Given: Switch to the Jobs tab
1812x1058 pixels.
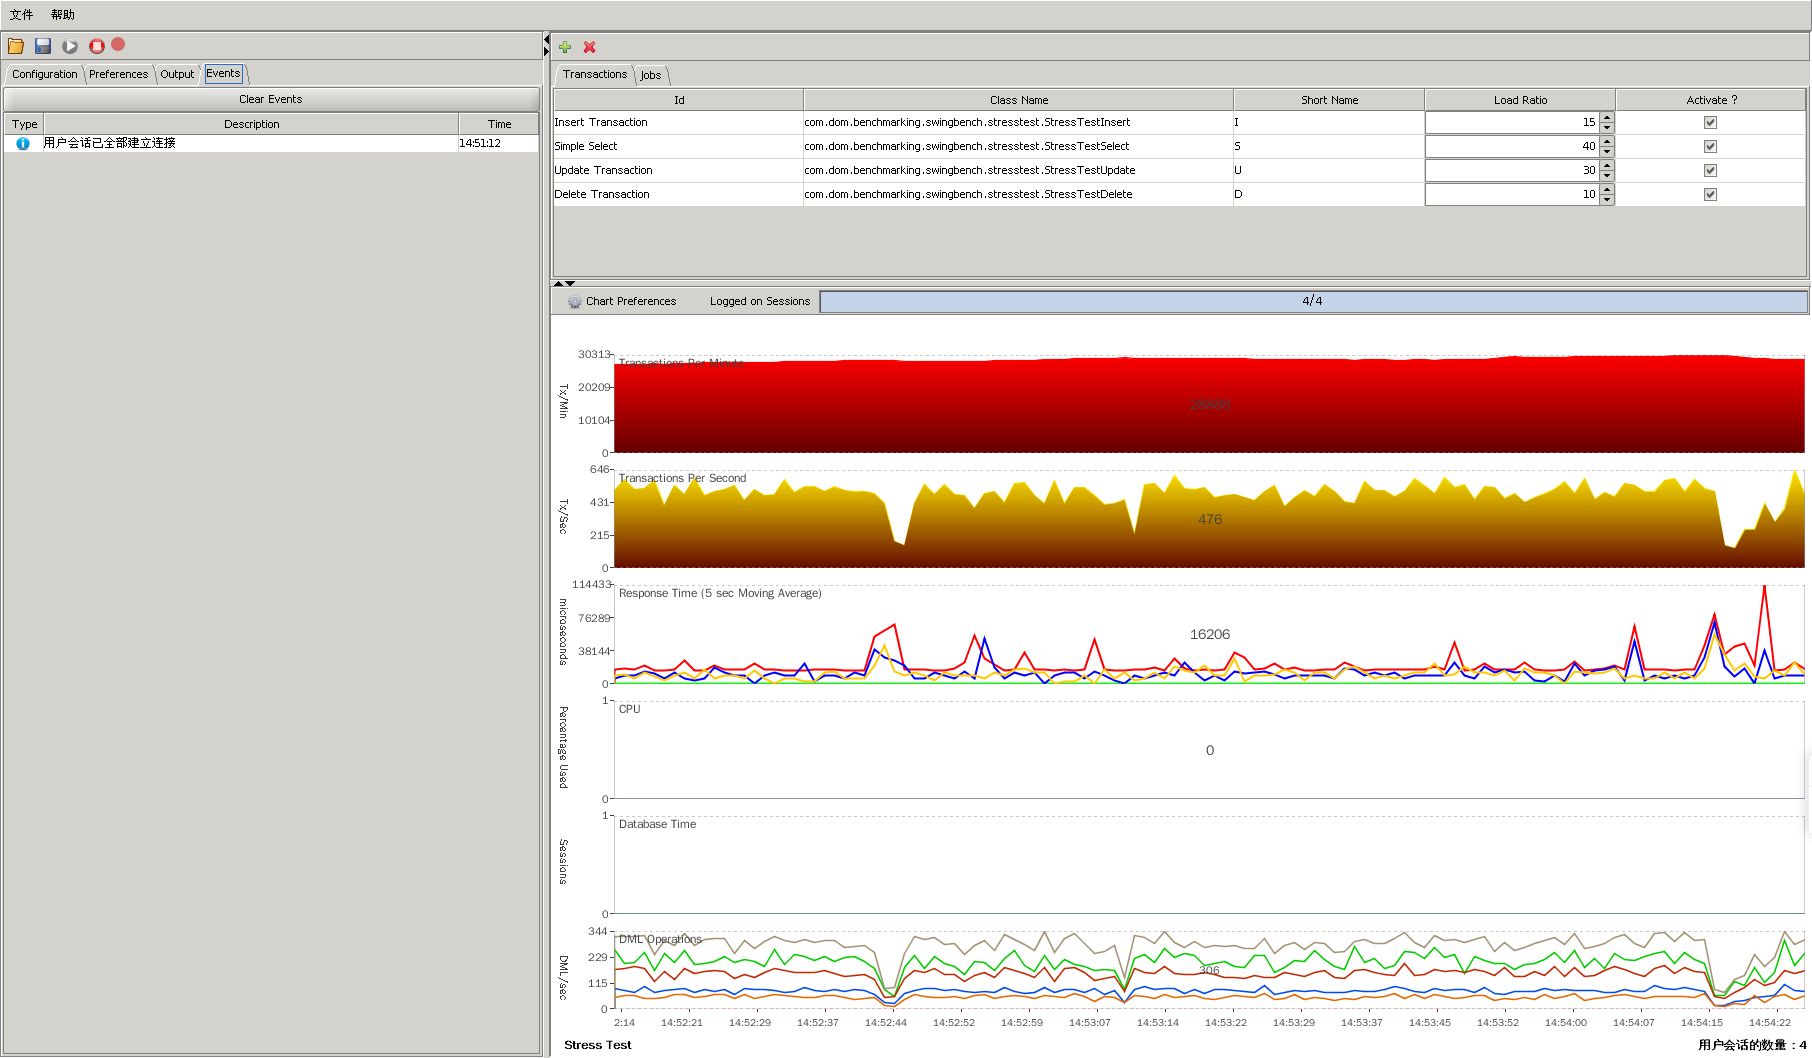Looking at the screenshot, I should point(650,75).
